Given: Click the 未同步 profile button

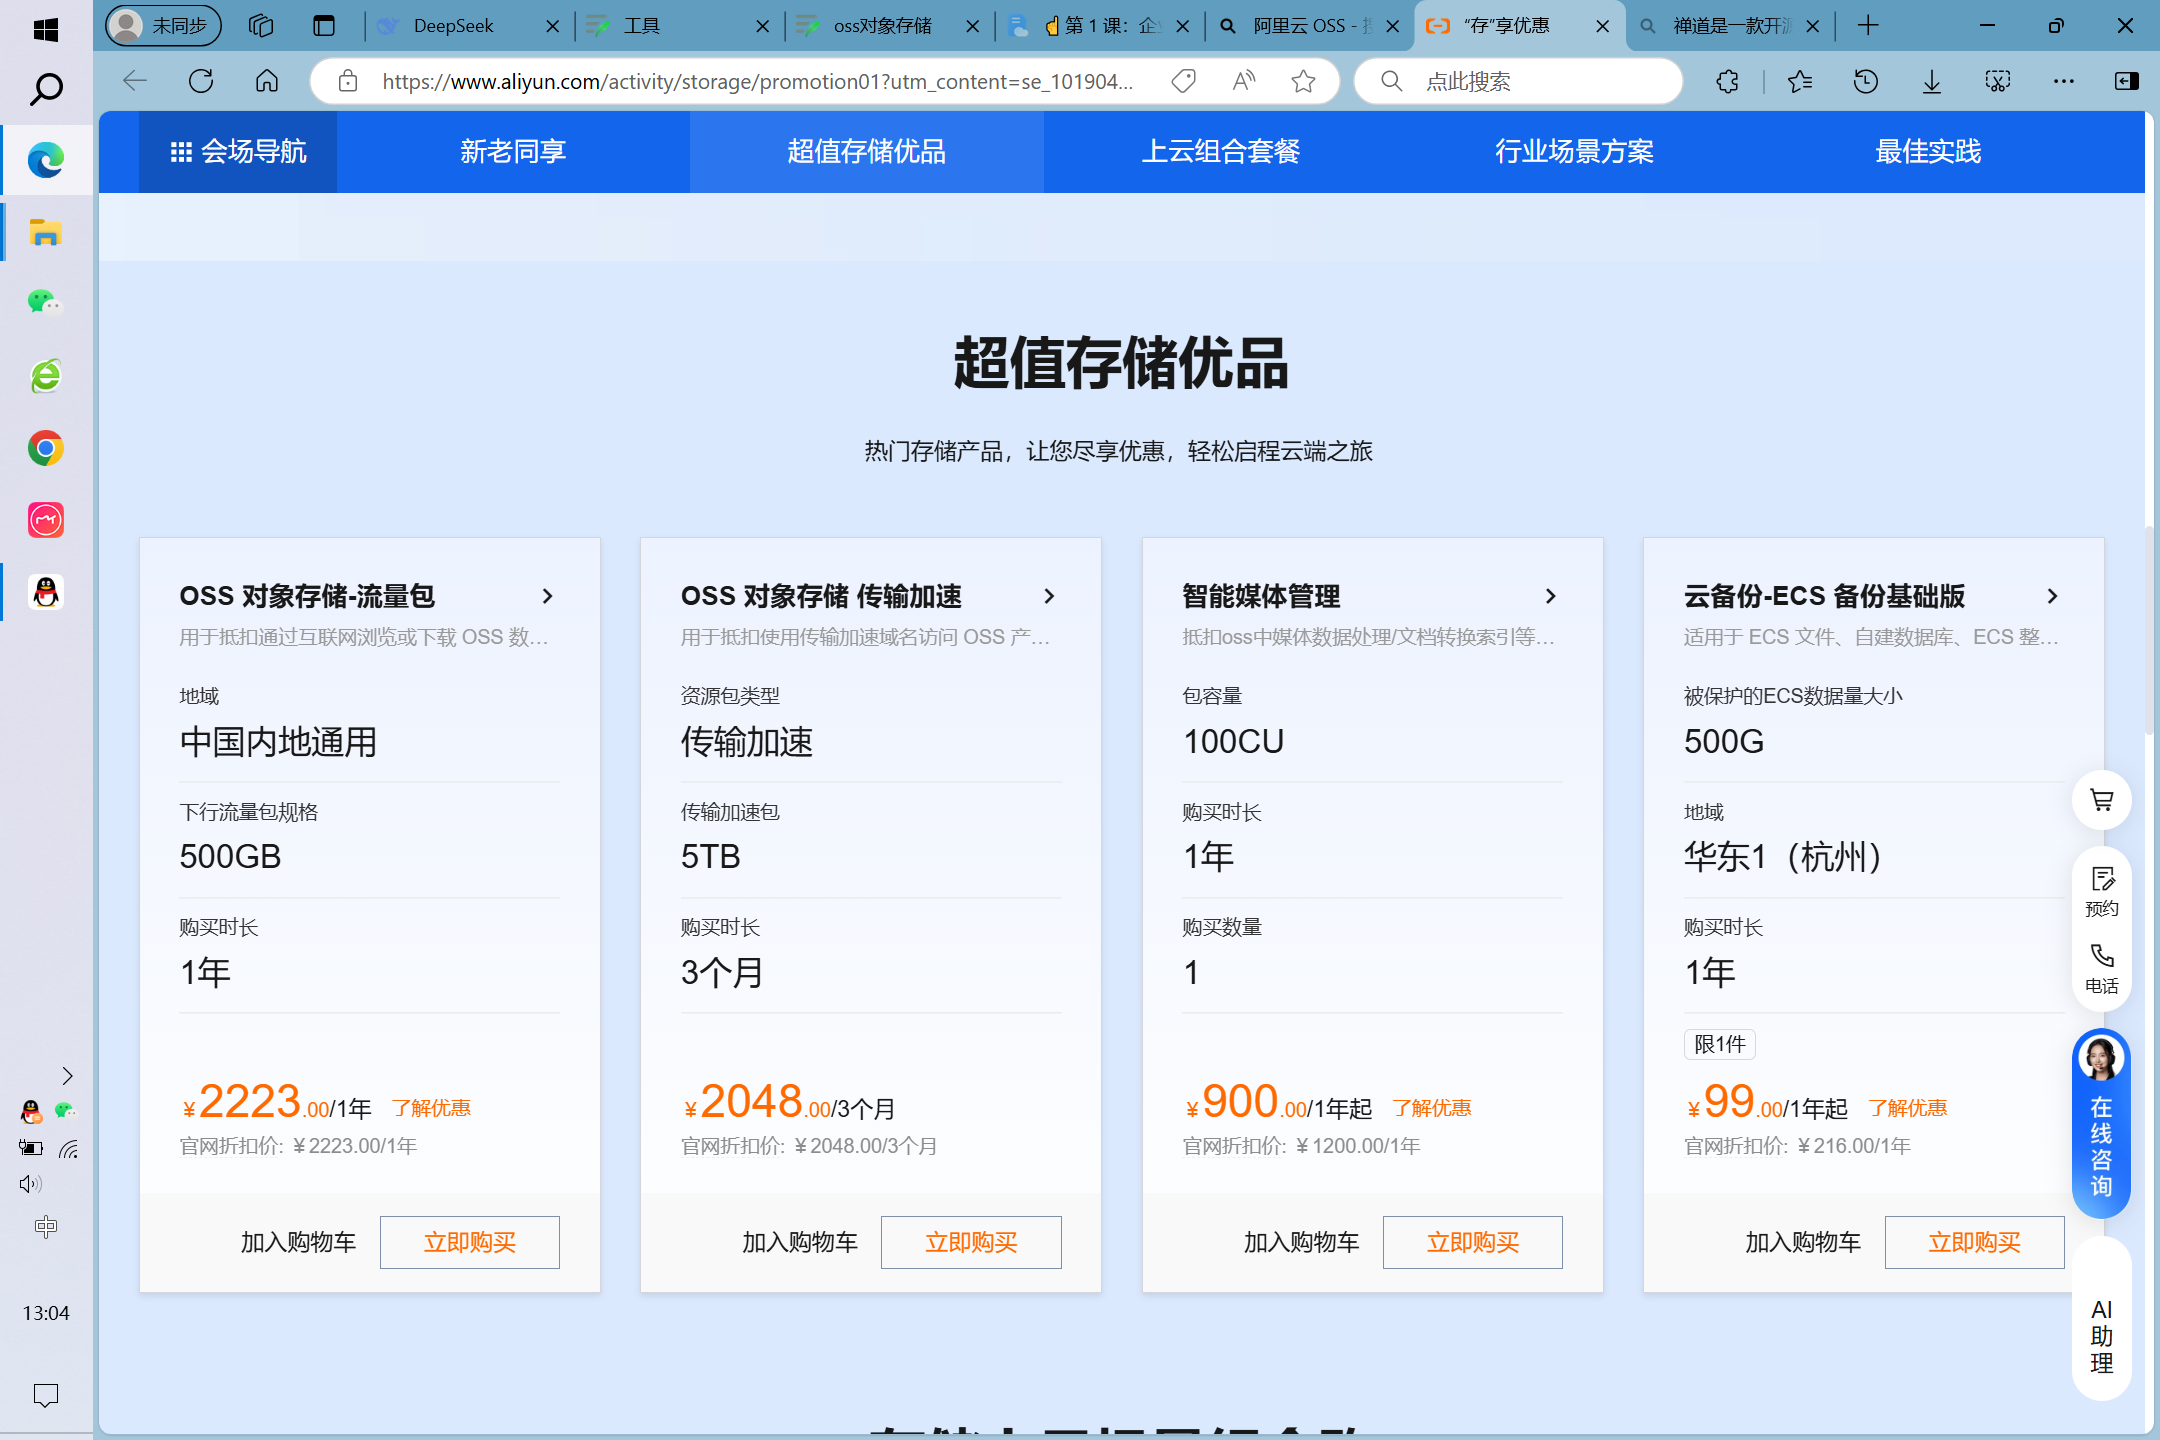Looking at the screenshot, I should [164, 26].
